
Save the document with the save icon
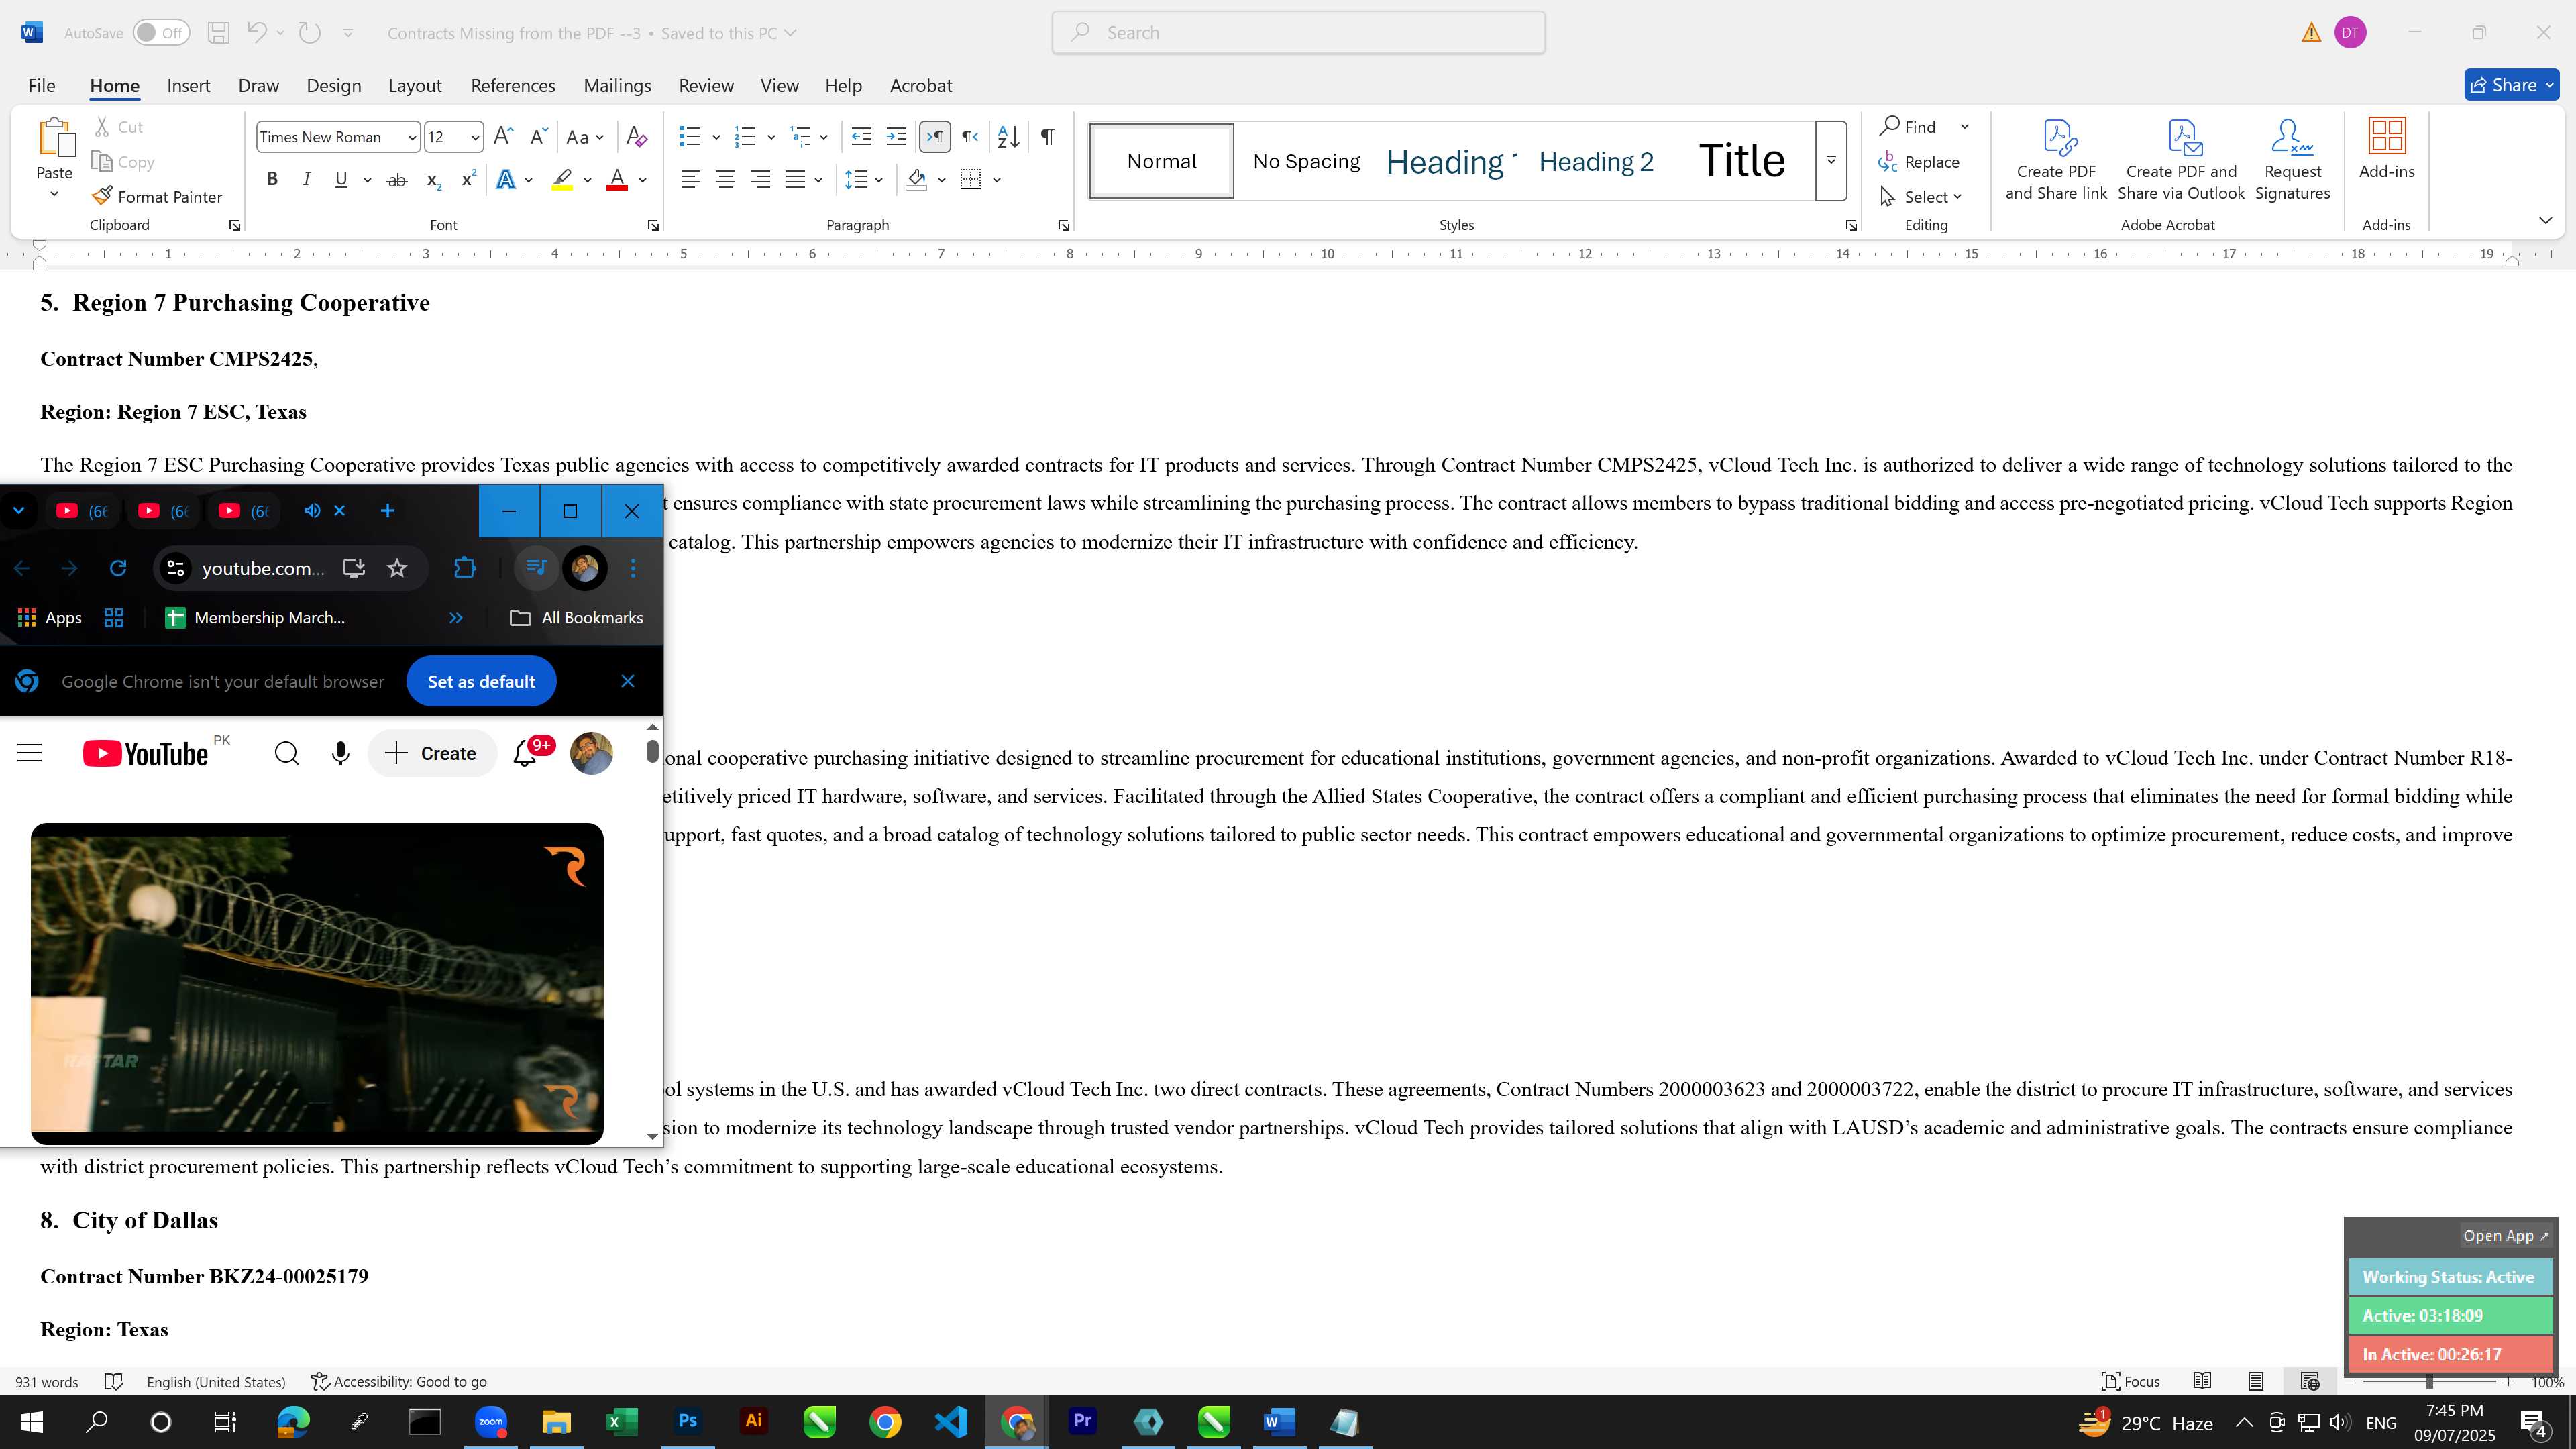pos(218,33)
